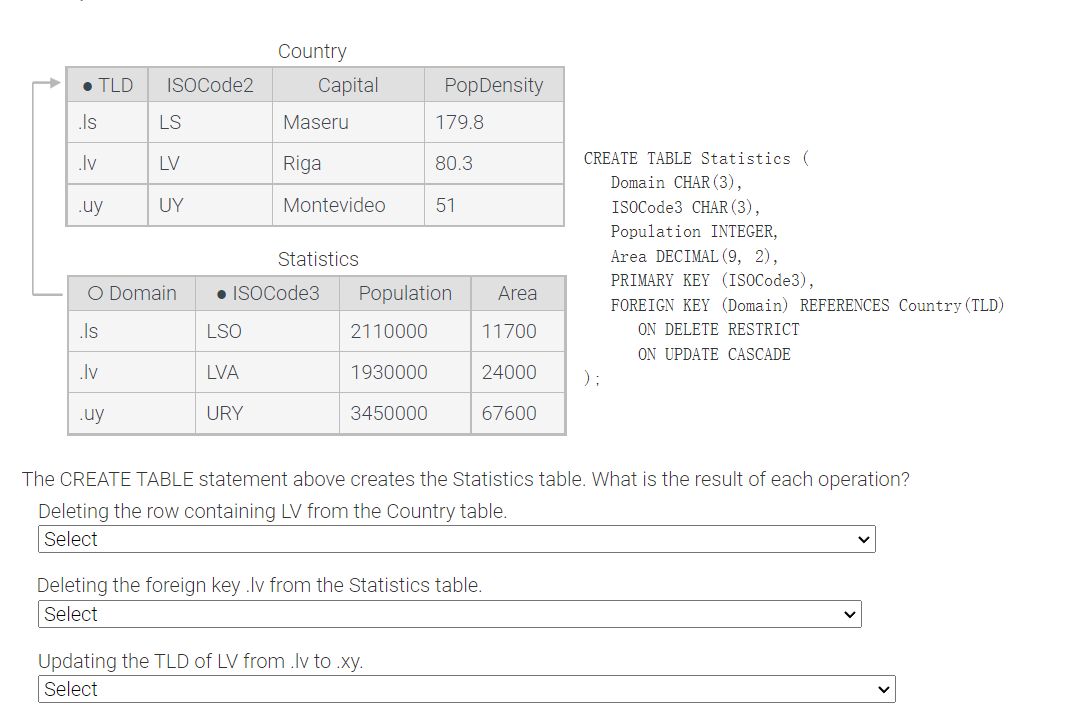Click the chevron on the last Select box
This screenshot has height=712, width=1067.
(882, 689)
